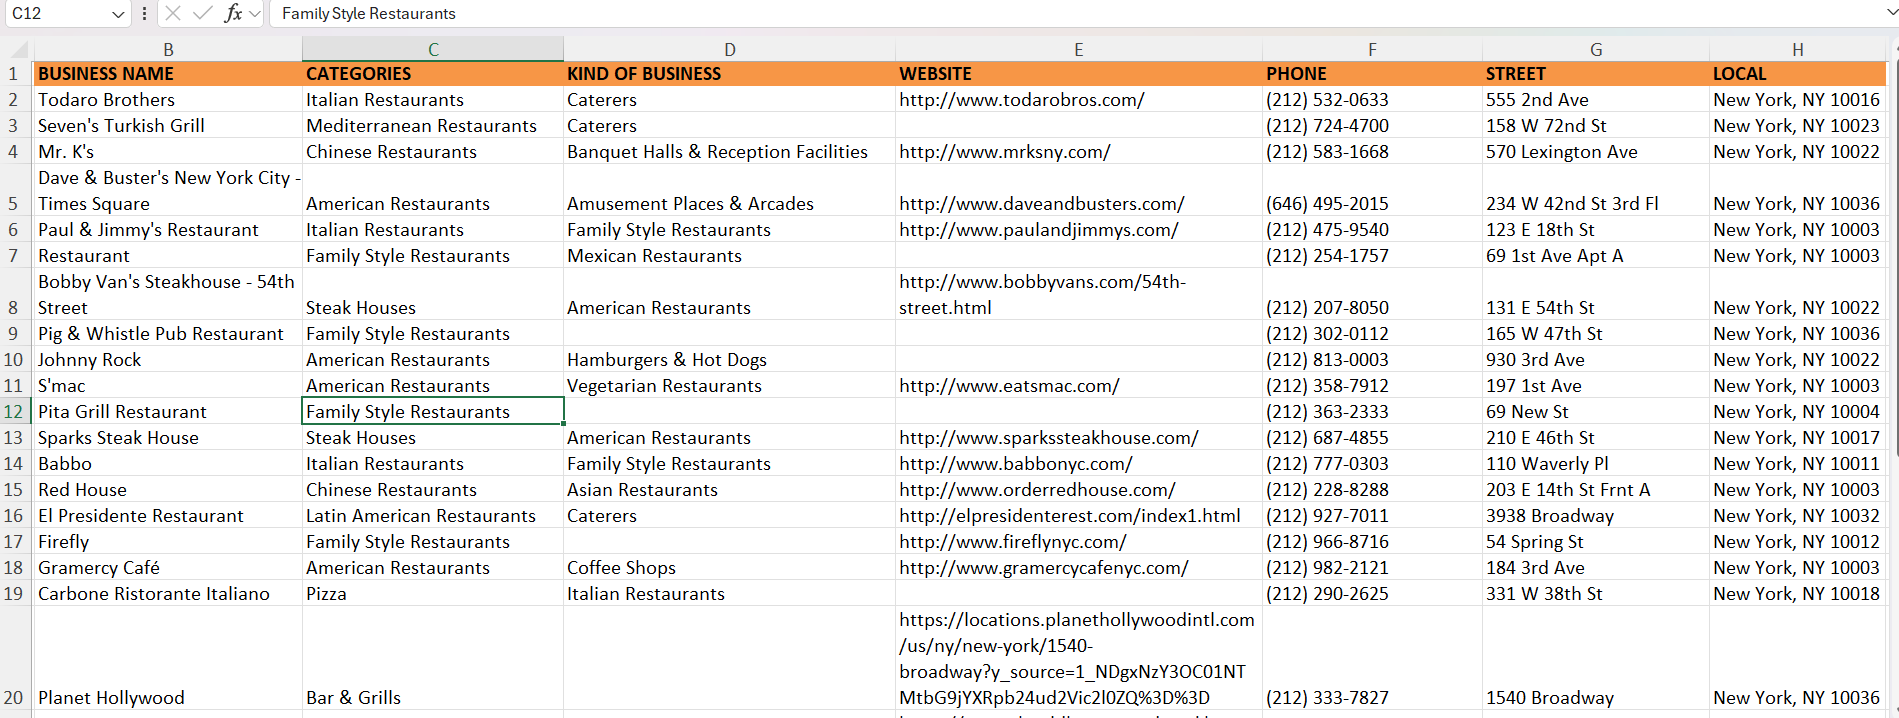
Task: Open the babbonyc.com website link
Action: point(1015,463)
